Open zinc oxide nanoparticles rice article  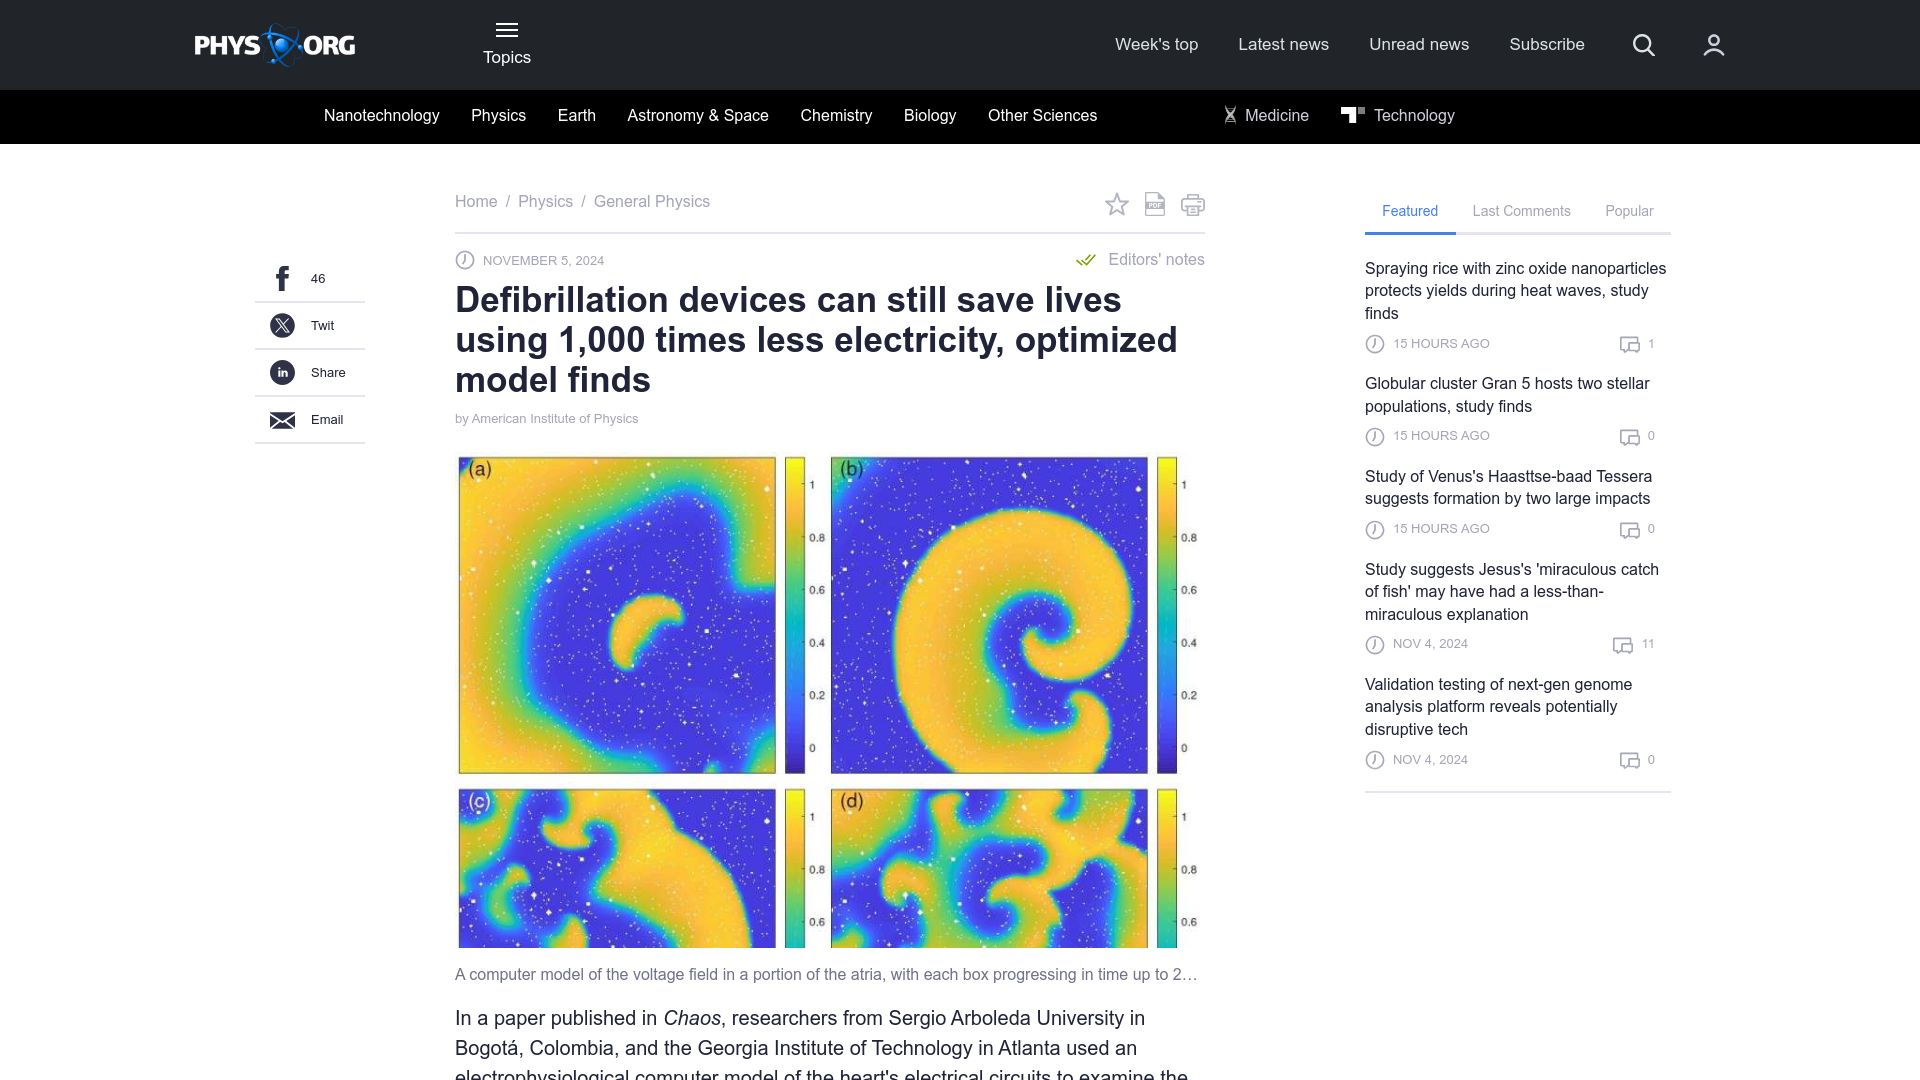point(1515,291)
